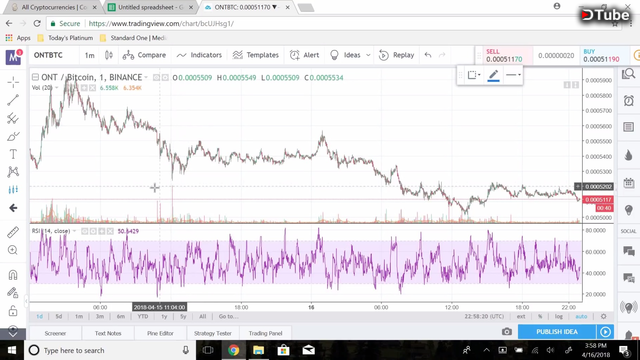The width and height of the screenshot is (640, 360).
Task: Switch to the Untitled spreadsheet browser tab
Action: click(x=151, y=7)
